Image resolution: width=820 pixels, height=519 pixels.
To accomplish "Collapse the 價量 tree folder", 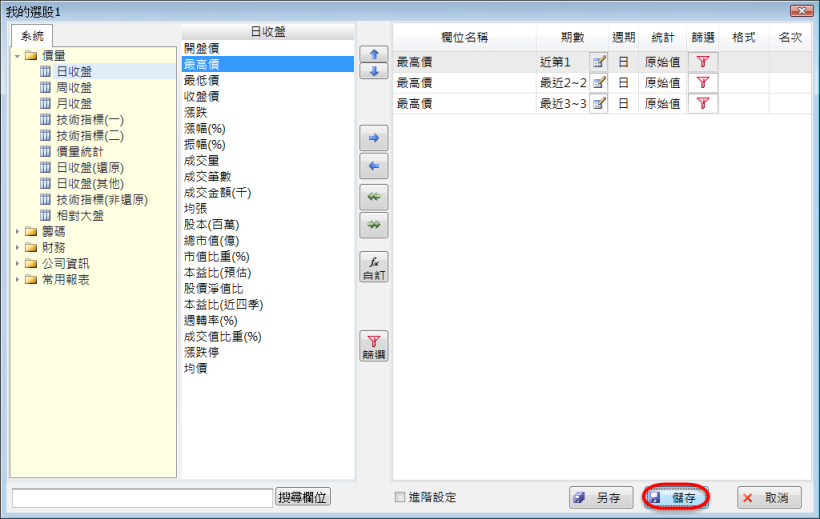I will [x=18, y=55].
